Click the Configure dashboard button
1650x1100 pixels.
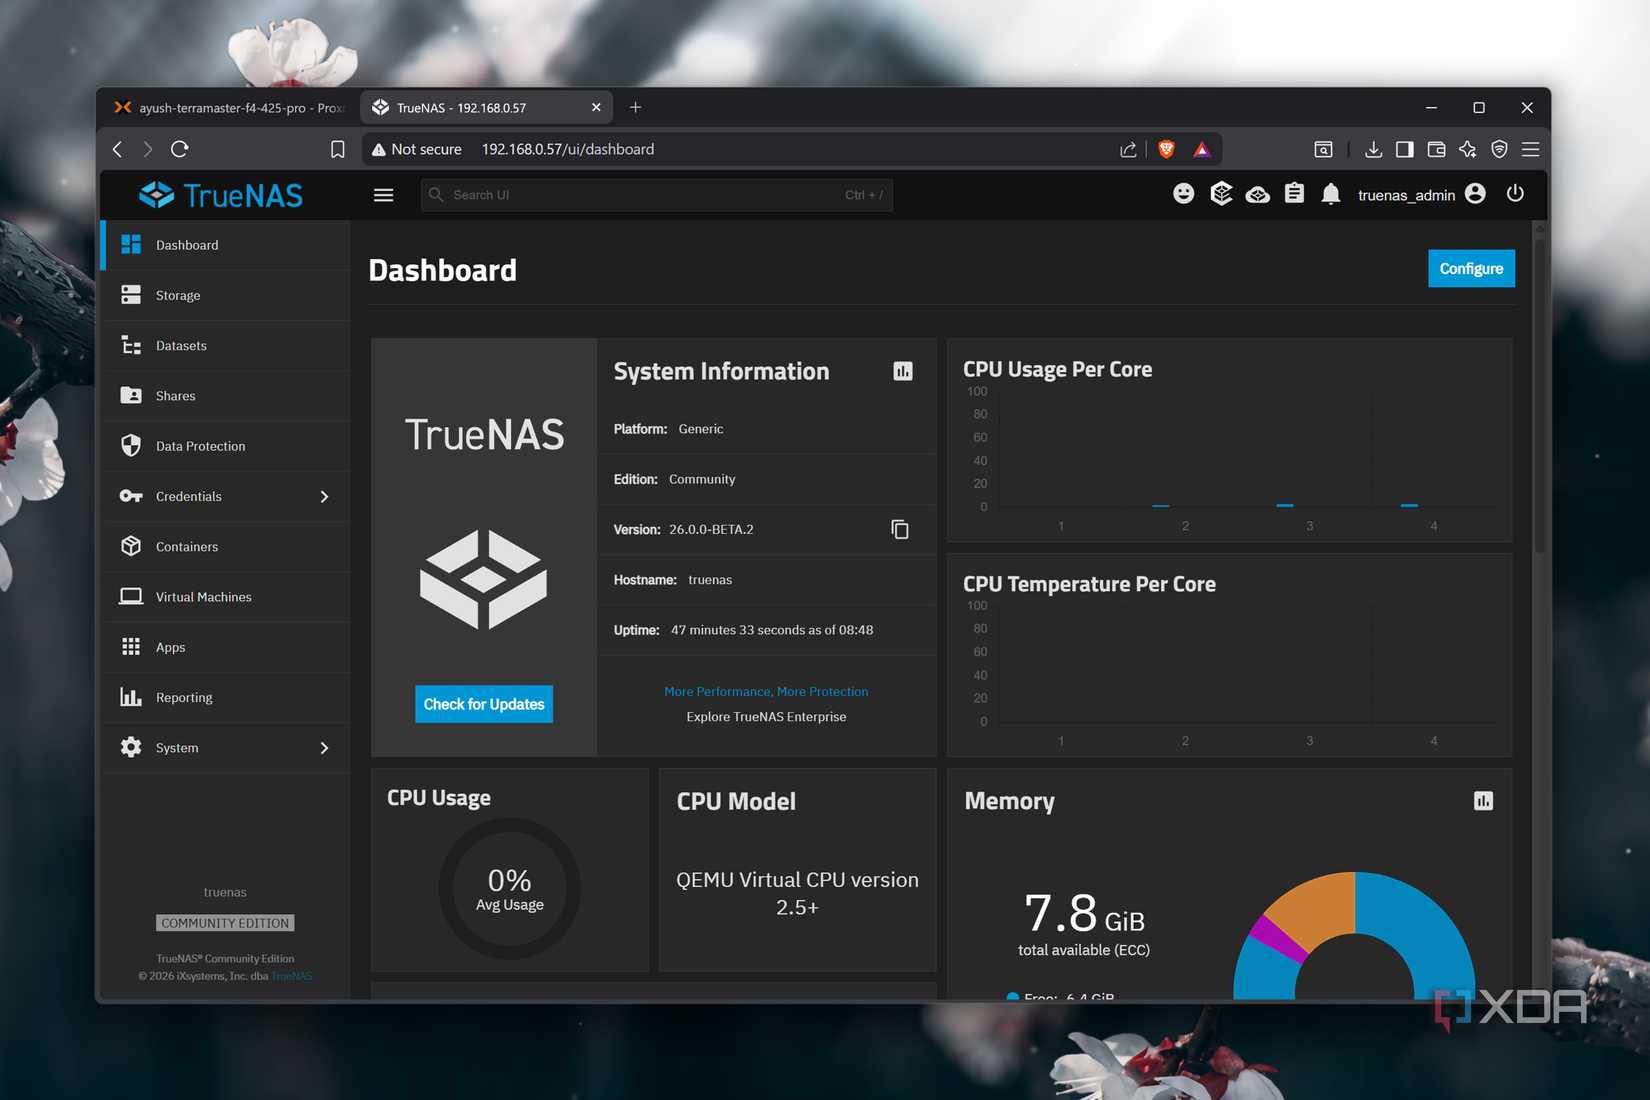tap(1471, 269)
